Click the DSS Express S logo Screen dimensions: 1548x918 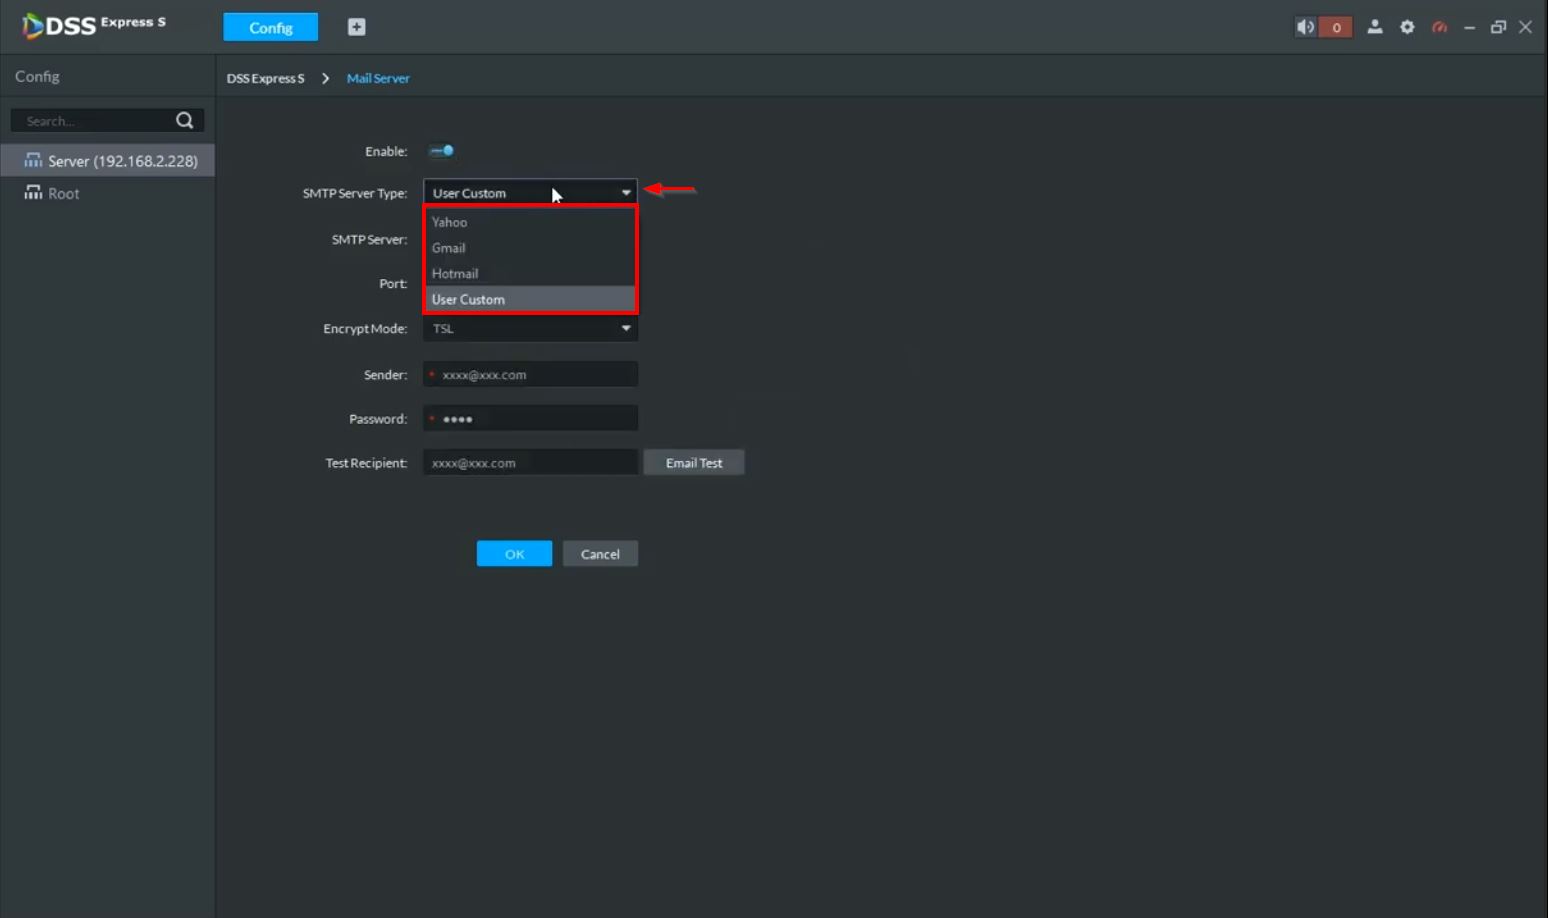(x=93, y=25)
